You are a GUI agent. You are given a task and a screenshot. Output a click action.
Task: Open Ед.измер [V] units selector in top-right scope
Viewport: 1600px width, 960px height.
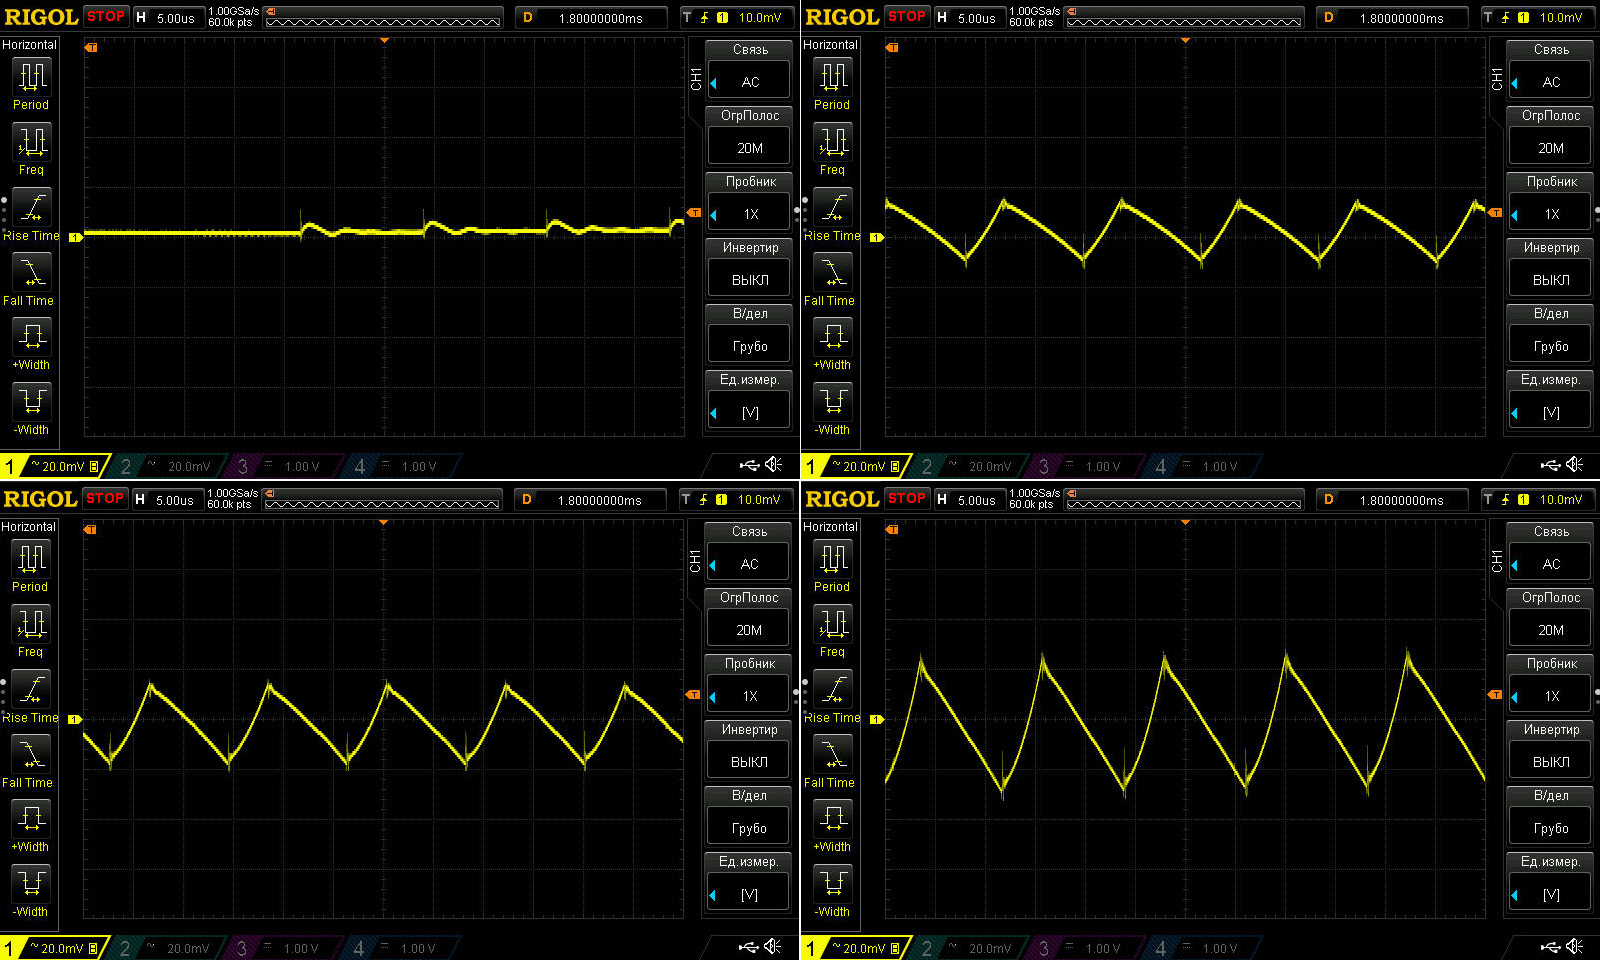tap(1551, 412)
